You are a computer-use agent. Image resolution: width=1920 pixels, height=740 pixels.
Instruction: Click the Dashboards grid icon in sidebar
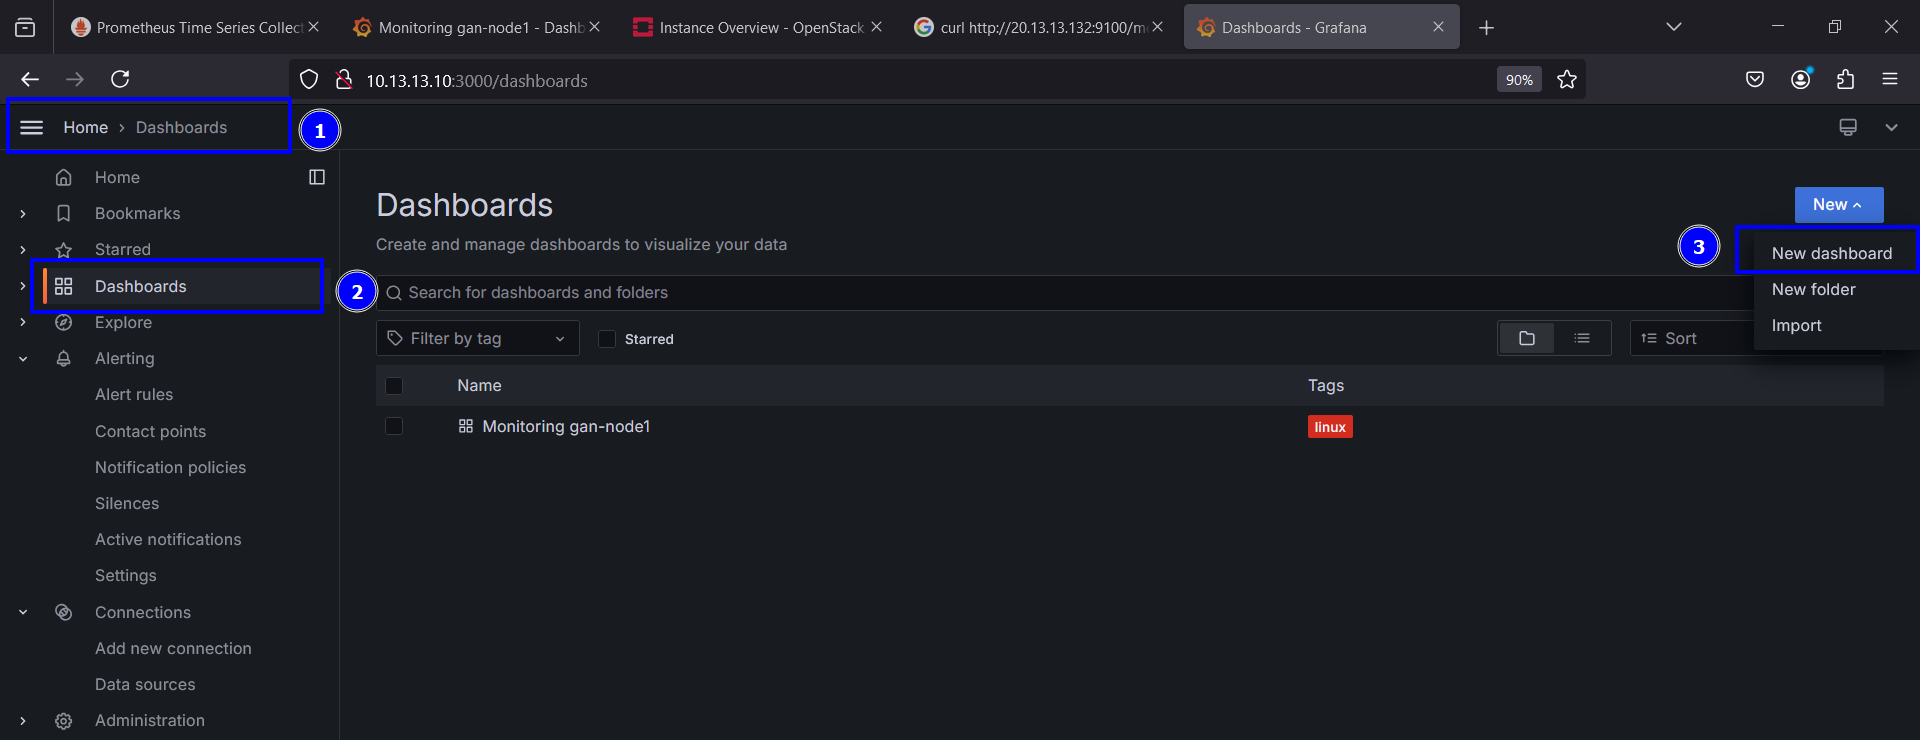point(64,286)
